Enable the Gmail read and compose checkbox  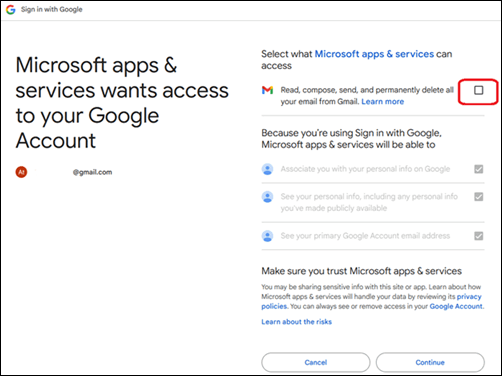[479, 90]
